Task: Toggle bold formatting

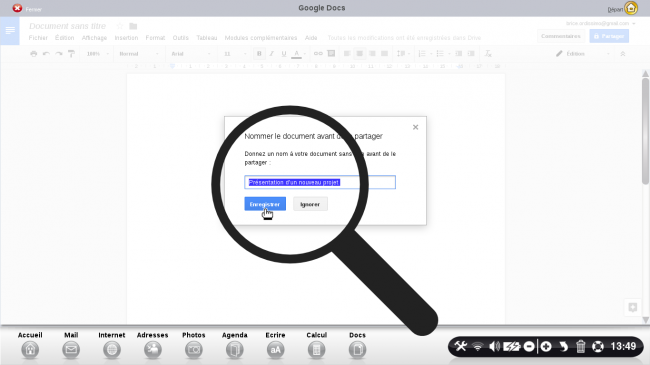Action: (259, 54)
